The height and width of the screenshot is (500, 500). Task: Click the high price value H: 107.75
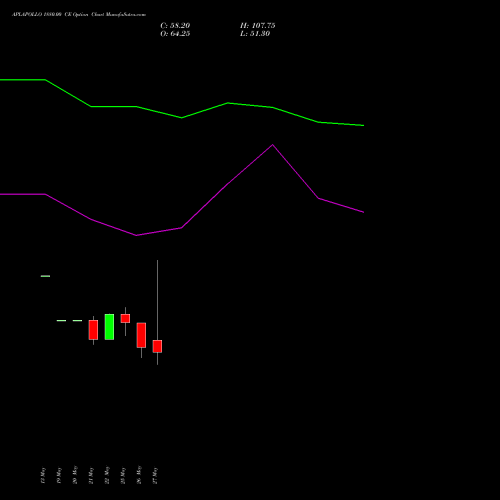258,26
